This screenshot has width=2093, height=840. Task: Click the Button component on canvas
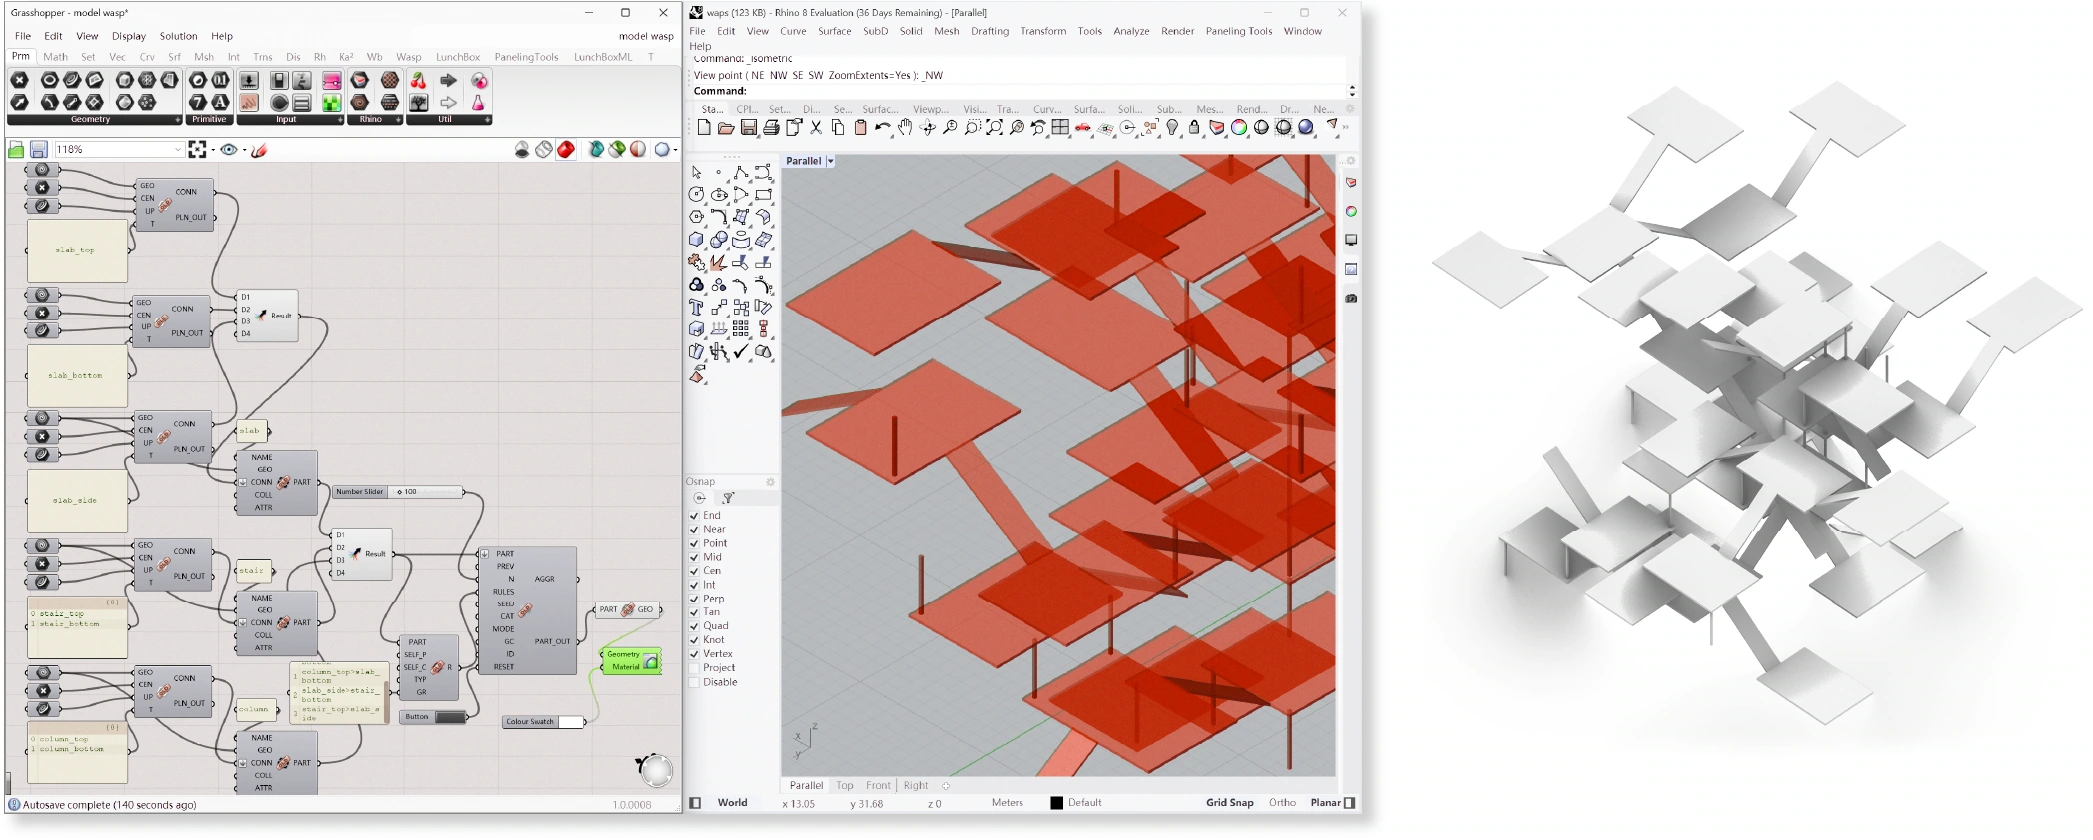click(433, 717)
